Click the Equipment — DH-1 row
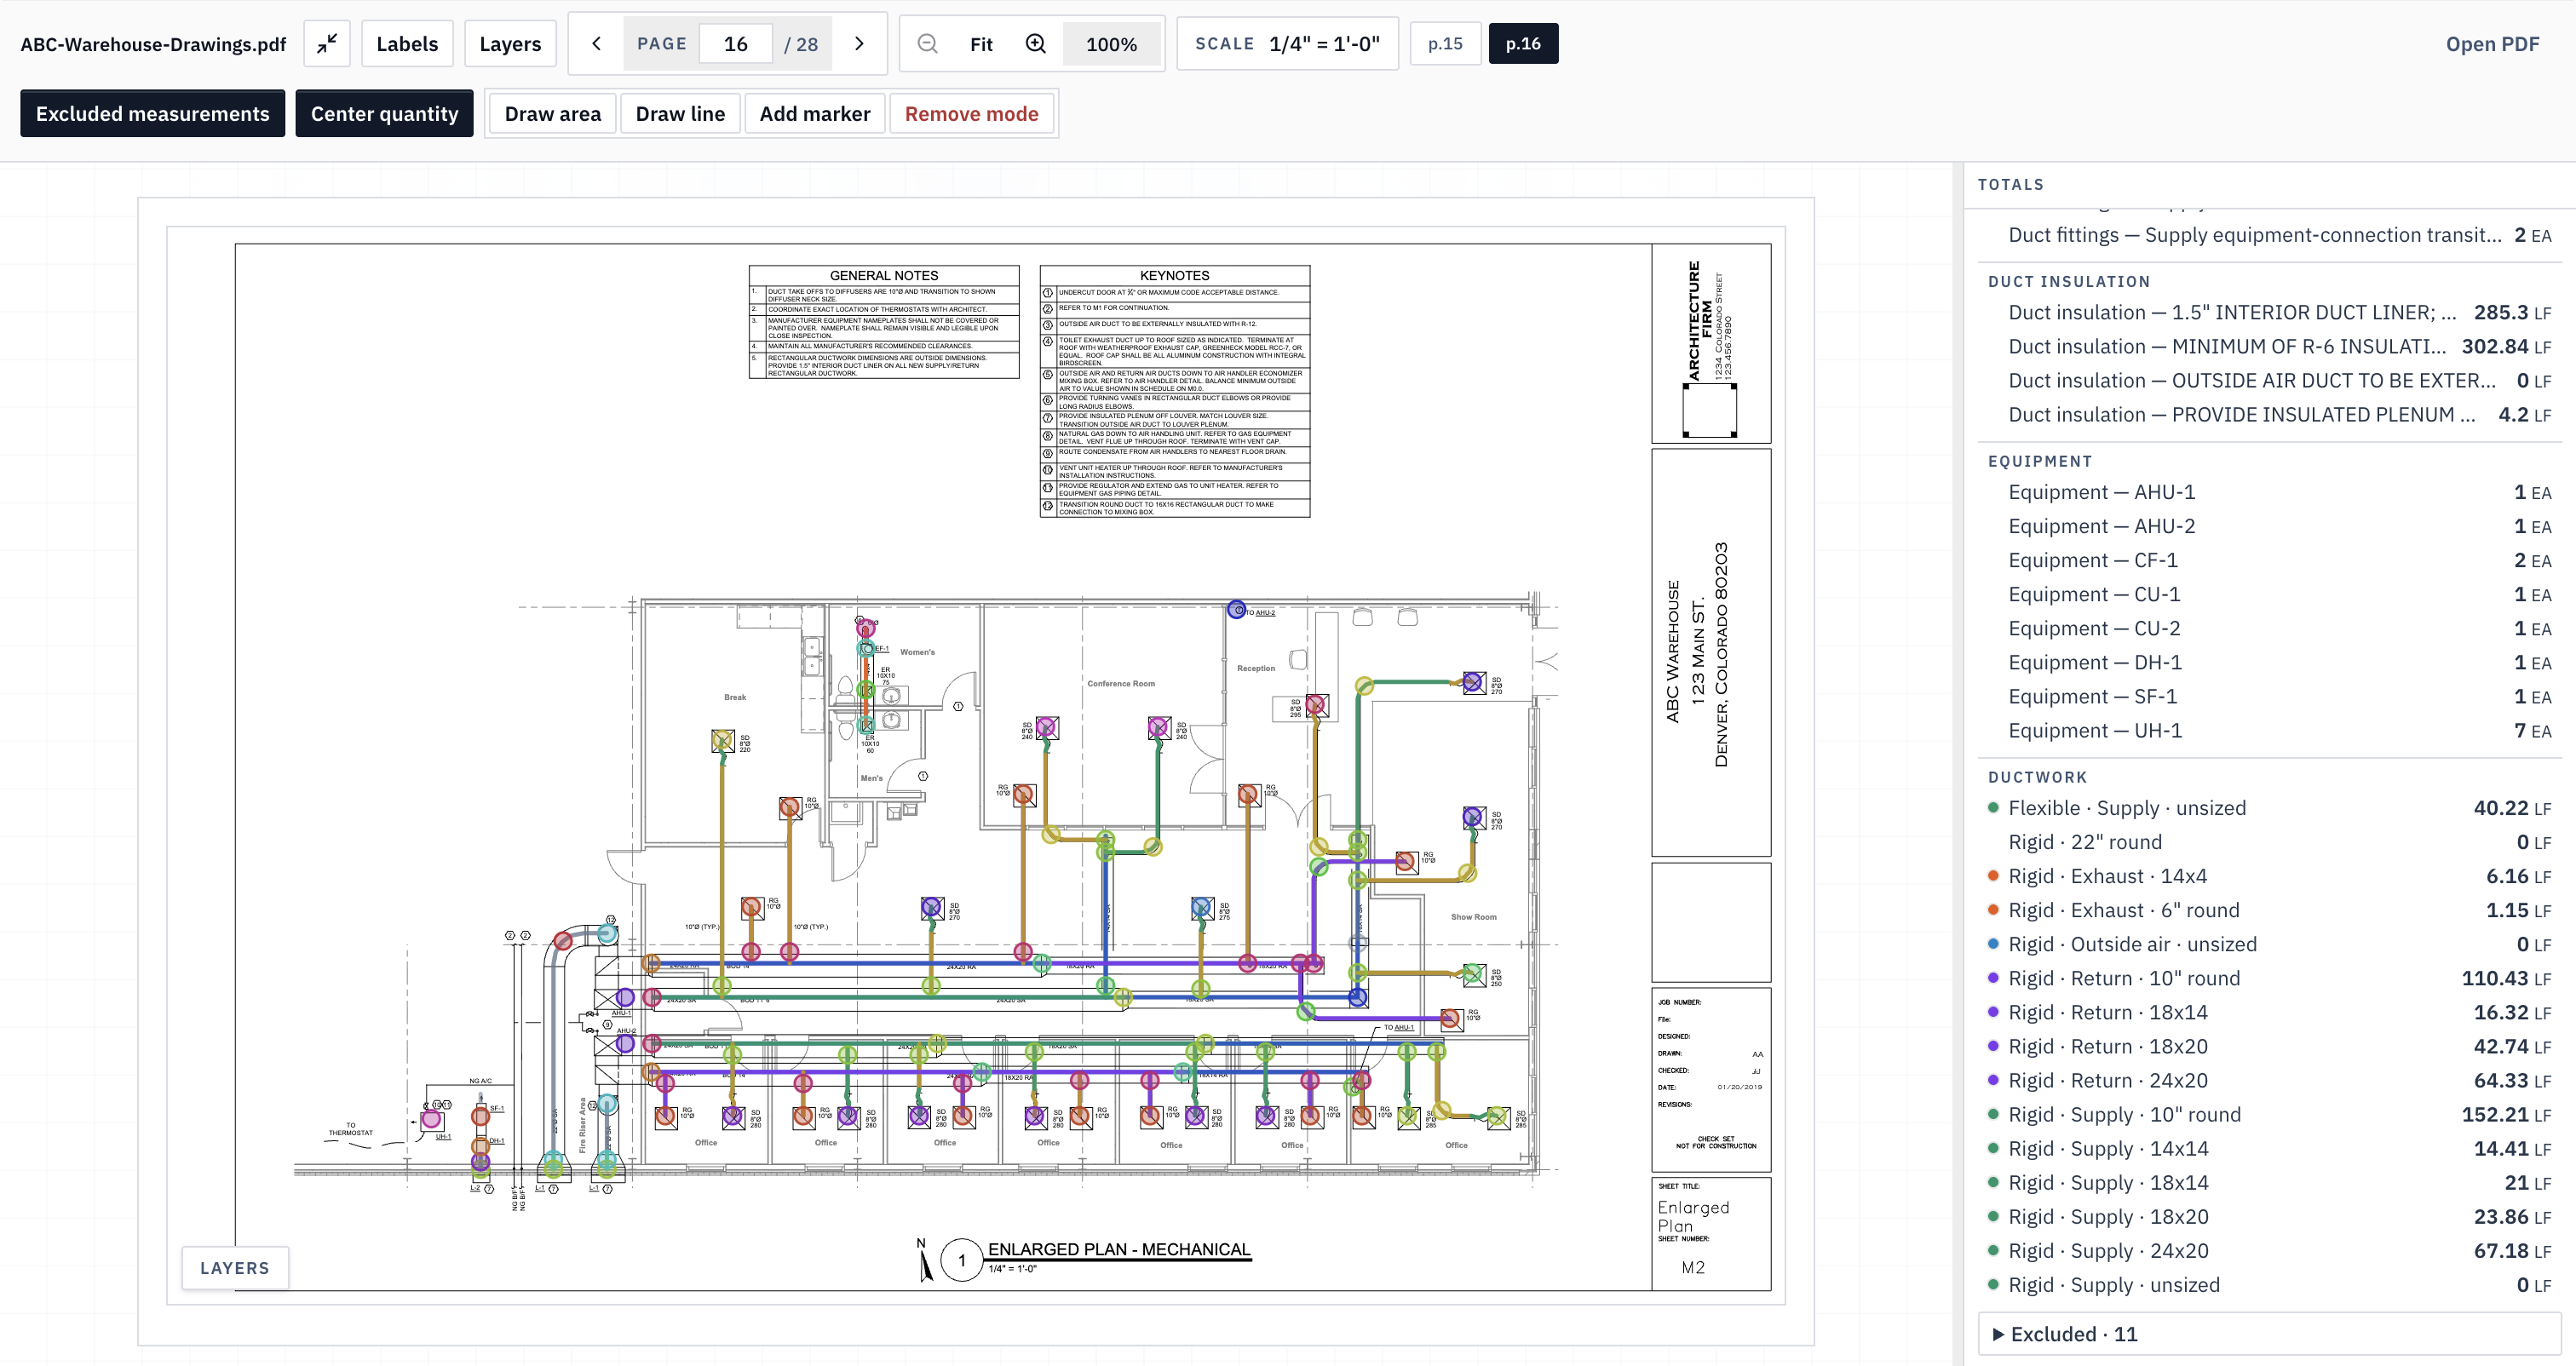Screen dimensions: 2576x1366 2269,663
